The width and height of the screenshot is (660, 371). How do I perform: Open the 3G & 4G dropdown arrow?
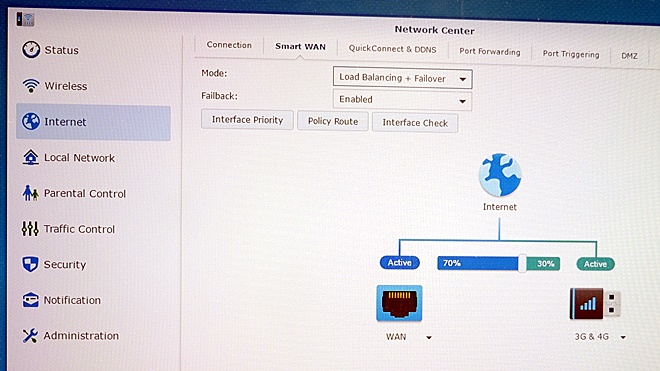623,337
